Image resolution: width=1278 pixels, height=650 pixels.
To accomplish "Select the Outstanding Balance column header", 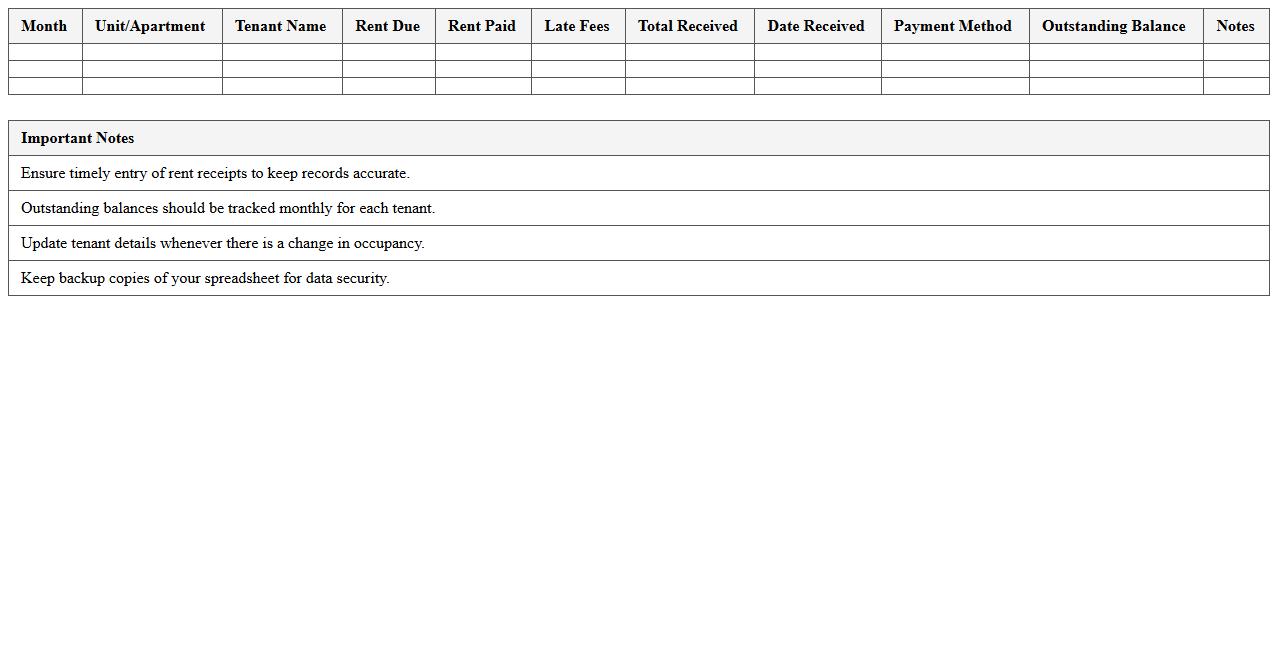I will [x=1113, y=26].
